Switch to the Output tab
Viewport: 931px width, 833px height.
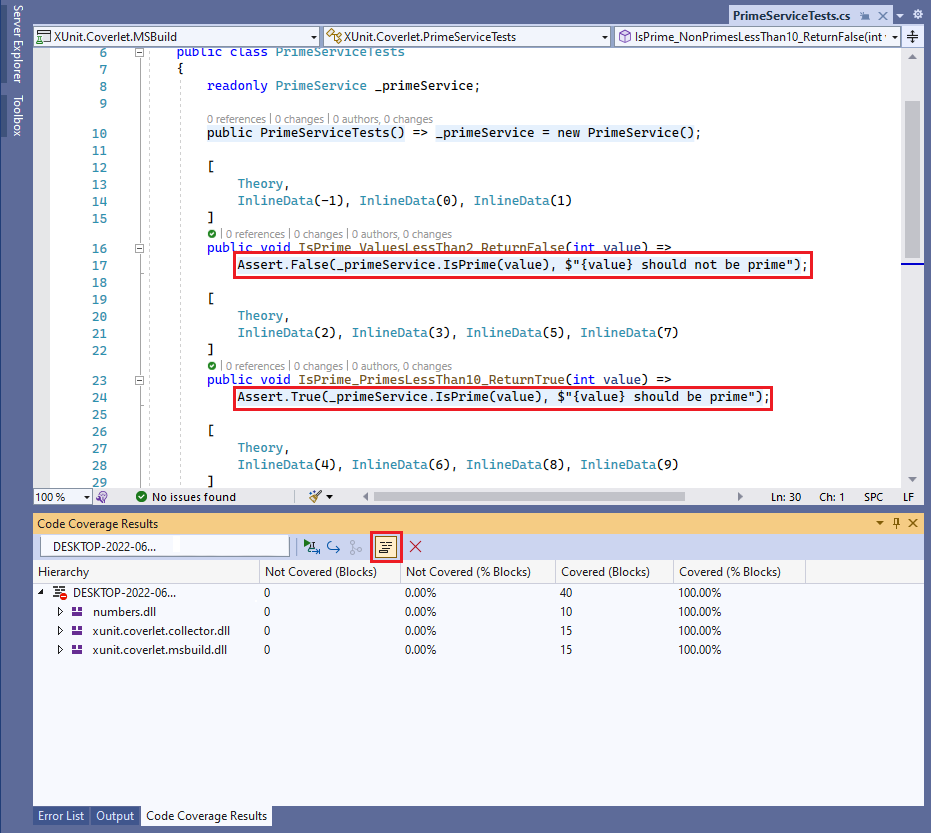click(114, 816)
